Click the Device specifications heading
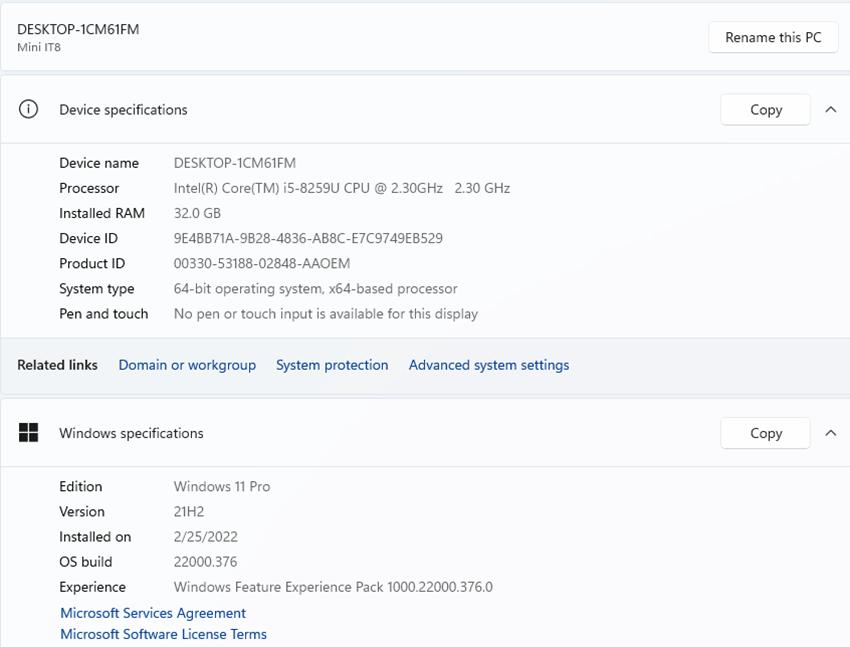The width and height of the screenshot is (850, 647). tap(123, 110)
